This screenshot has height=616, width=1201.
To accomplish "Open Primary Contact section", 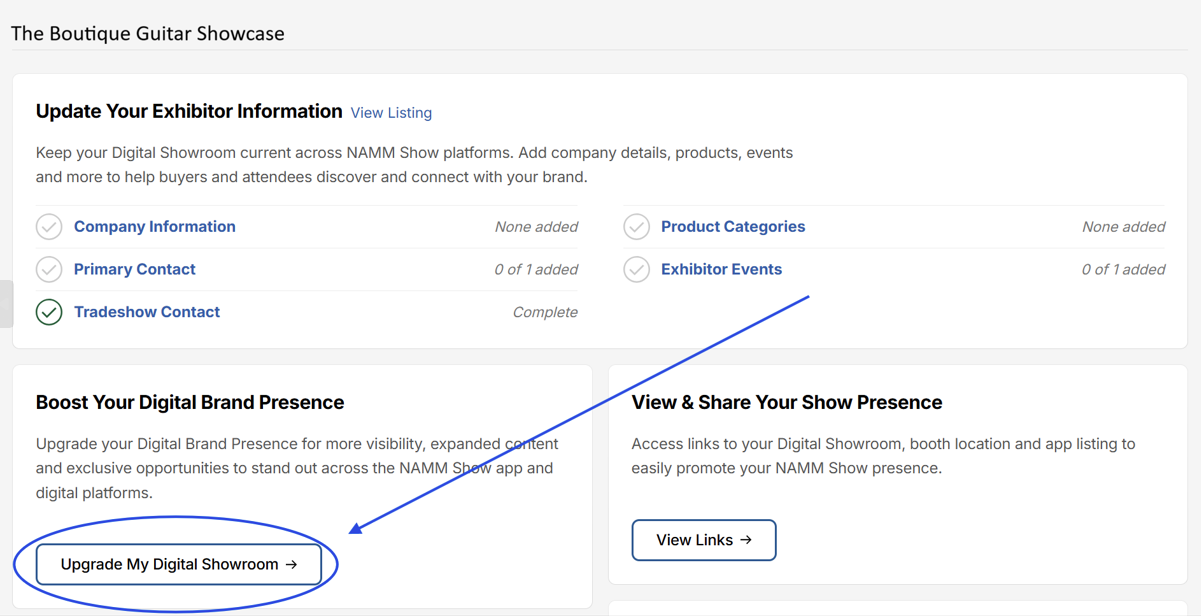I will coord(134,269).
